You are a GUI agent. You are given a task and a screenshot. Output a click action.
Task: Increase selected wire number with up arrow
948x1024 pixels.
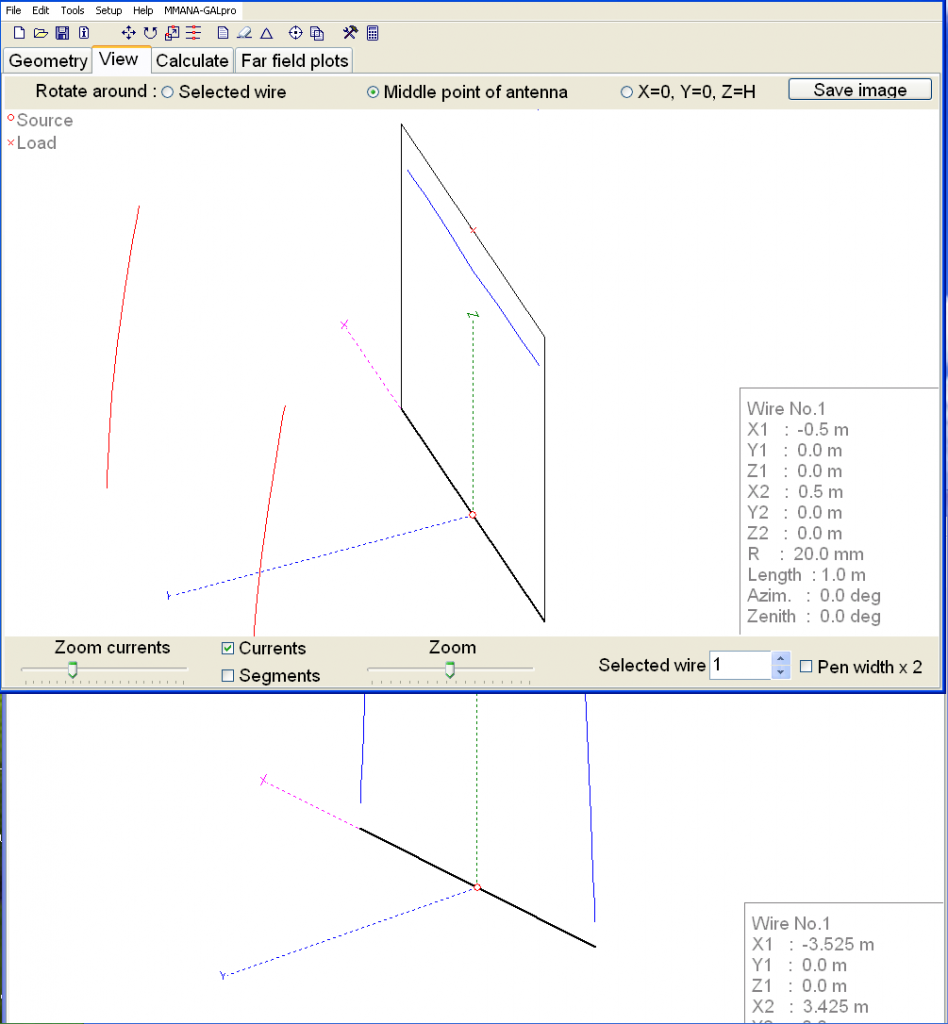point(781,659)
